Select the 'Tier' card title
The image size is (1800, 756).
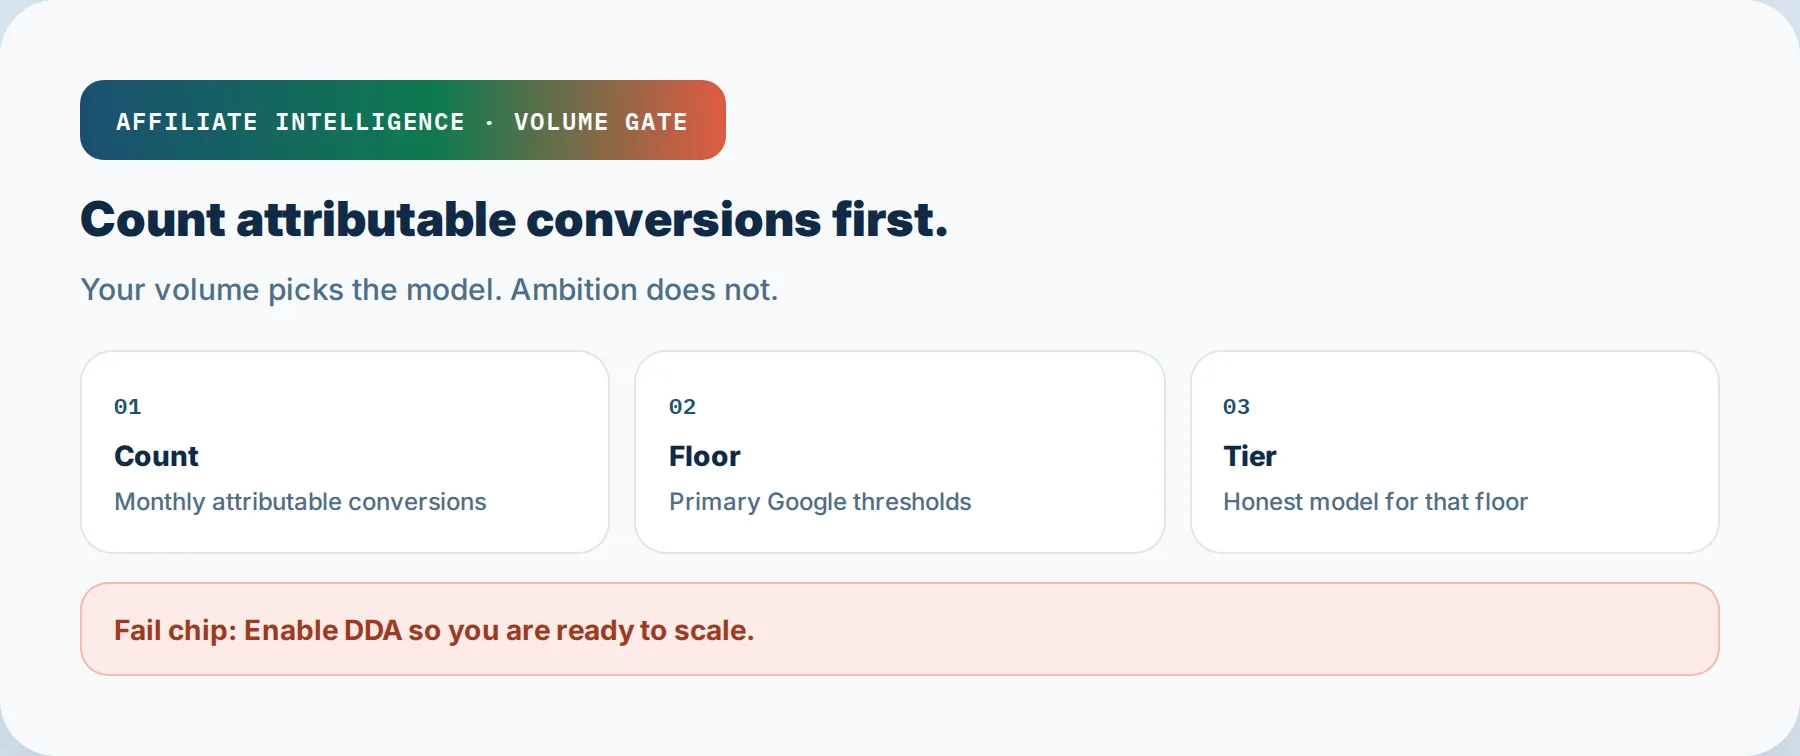[1250, 456]
